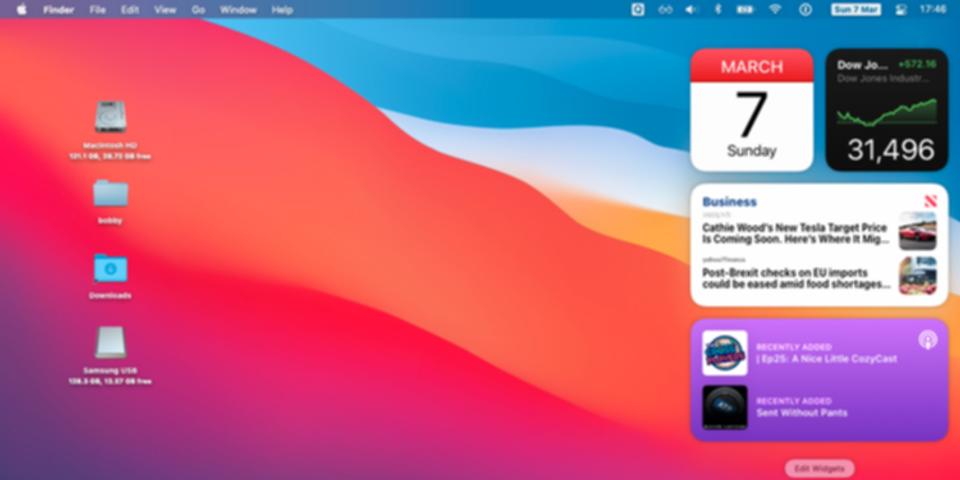Open the volume control in menu bar
This screenshot has height=480, width=960.
coord(692,9)
